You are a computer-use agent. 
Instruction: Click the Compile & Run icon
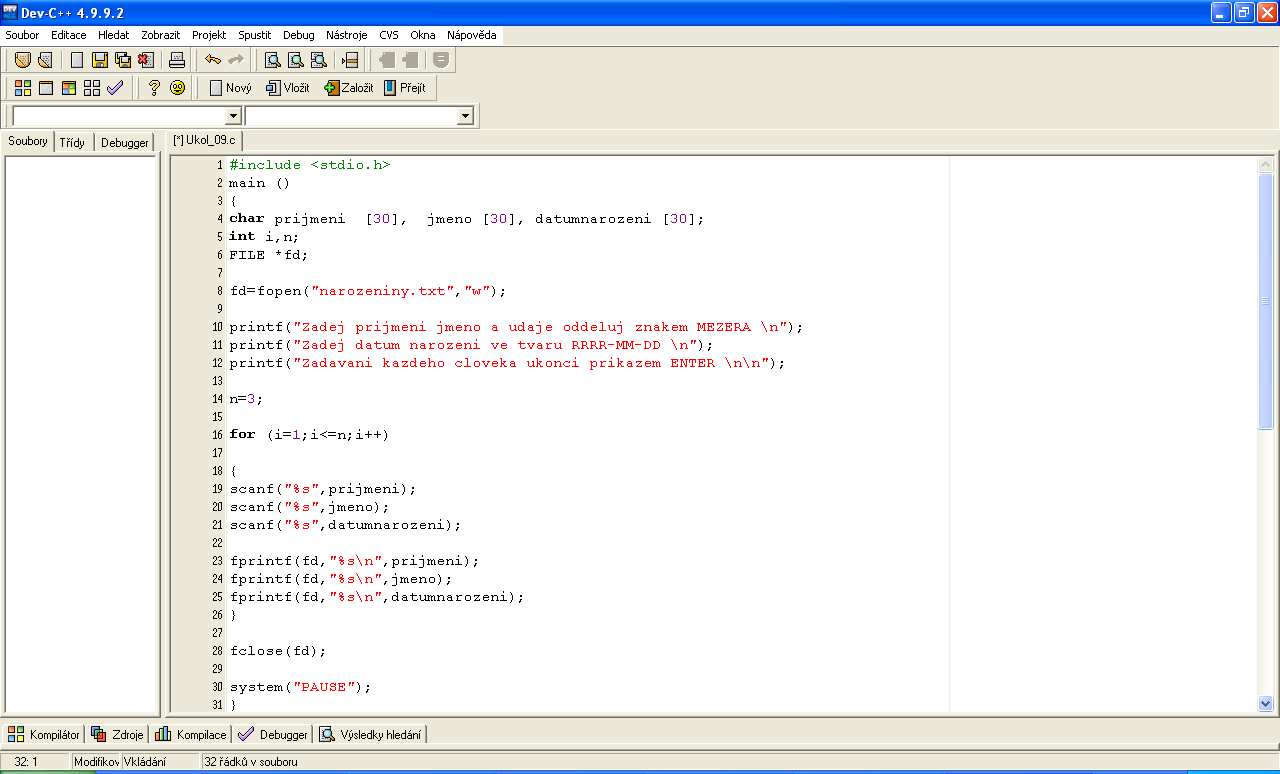[x=69, y=88]
